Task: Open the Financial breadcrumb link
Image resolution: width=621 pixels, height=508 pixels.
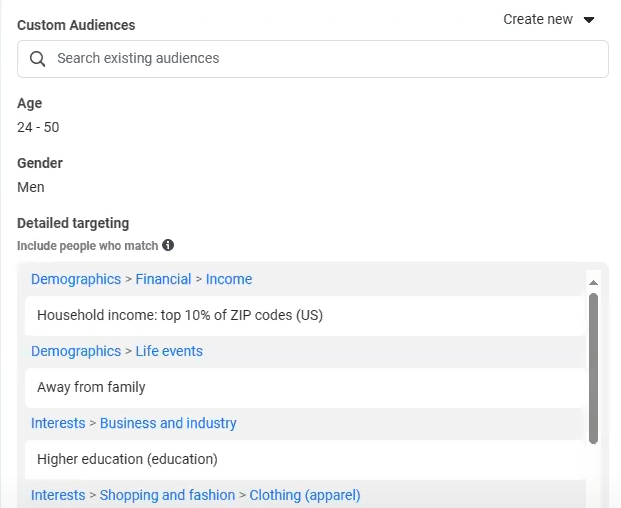Action: pyautogui.click(x=163, y=279)
